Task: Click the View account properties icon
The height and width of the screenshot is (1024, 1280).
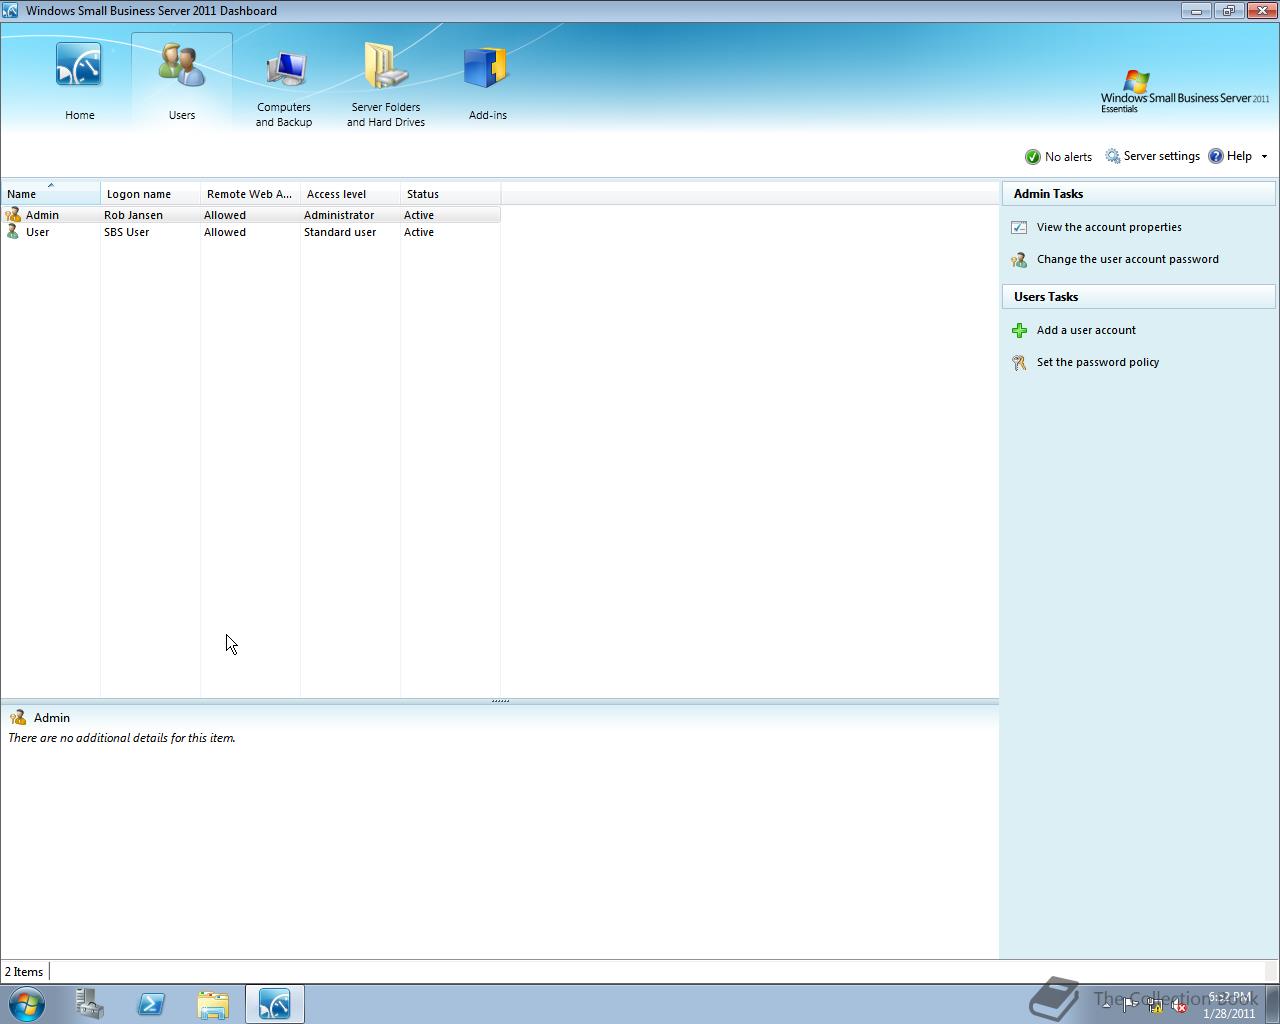Action: tap(1019, 228)
